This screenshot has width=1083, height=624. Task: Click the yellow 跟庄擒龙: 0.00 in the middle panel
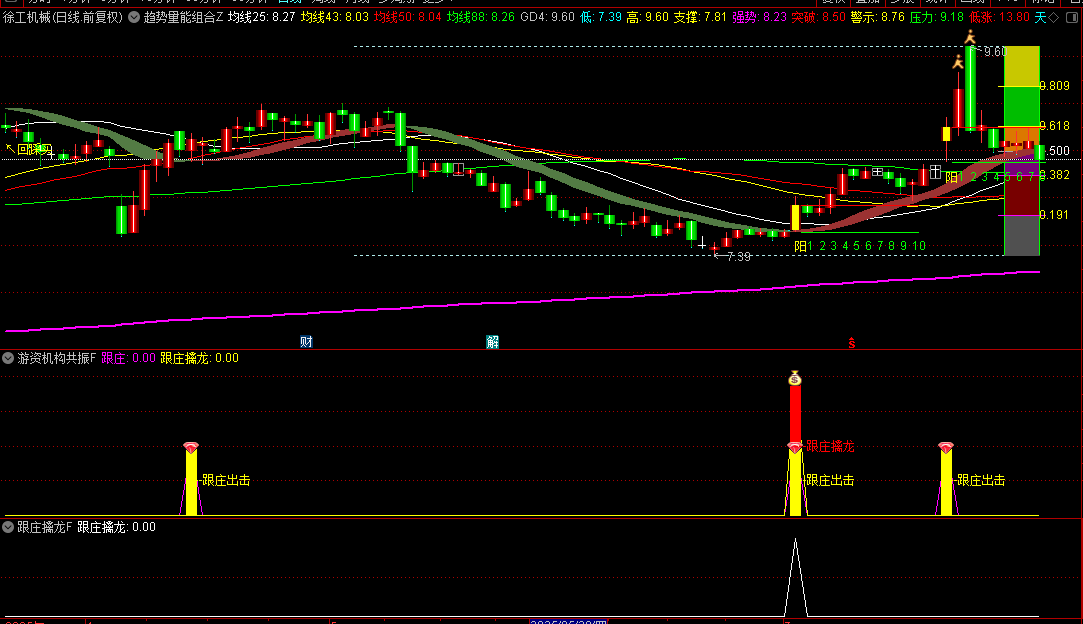click(200, 358)
